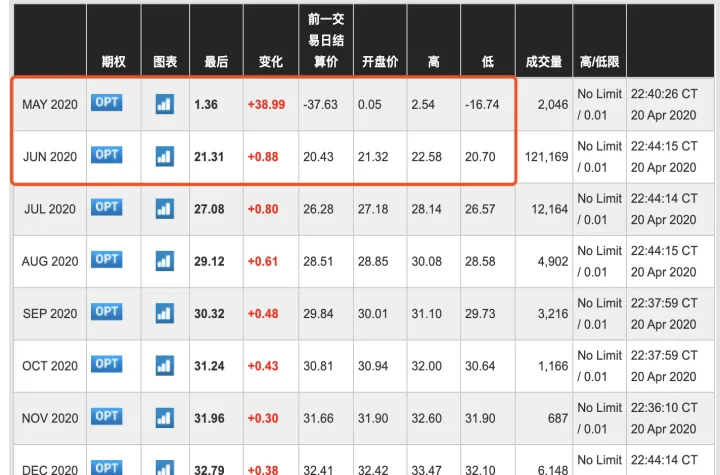This screenshot has height=475, width=720.
Task: Open the chart icon for AUG 2020
Action: click(164, 260)
